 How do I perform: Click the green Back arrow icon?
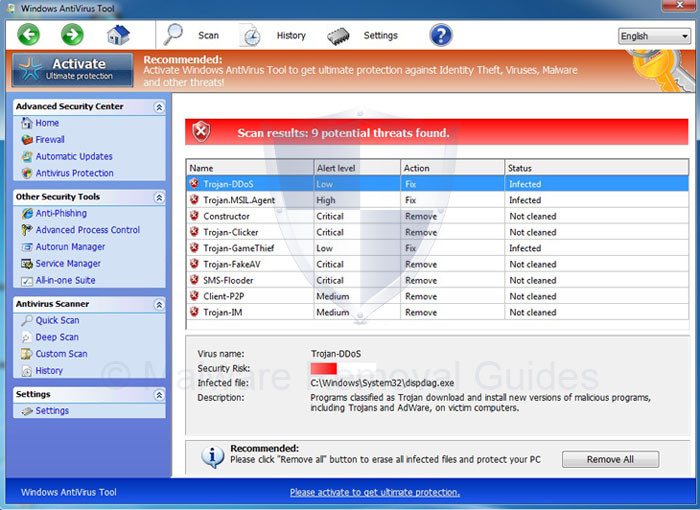[29, 34]
